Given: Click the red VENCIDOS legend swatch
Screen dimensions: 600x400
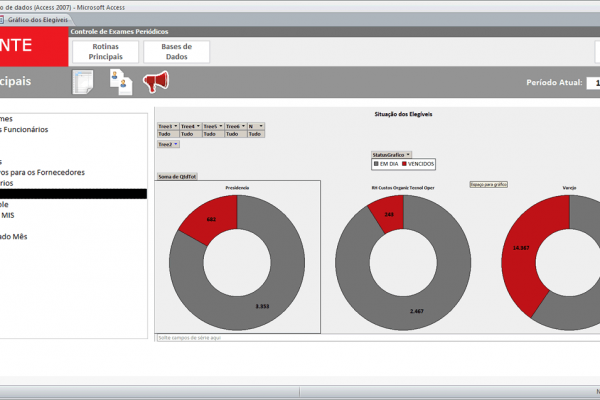Looking at the screenshot, I should [x=404, y=163].
